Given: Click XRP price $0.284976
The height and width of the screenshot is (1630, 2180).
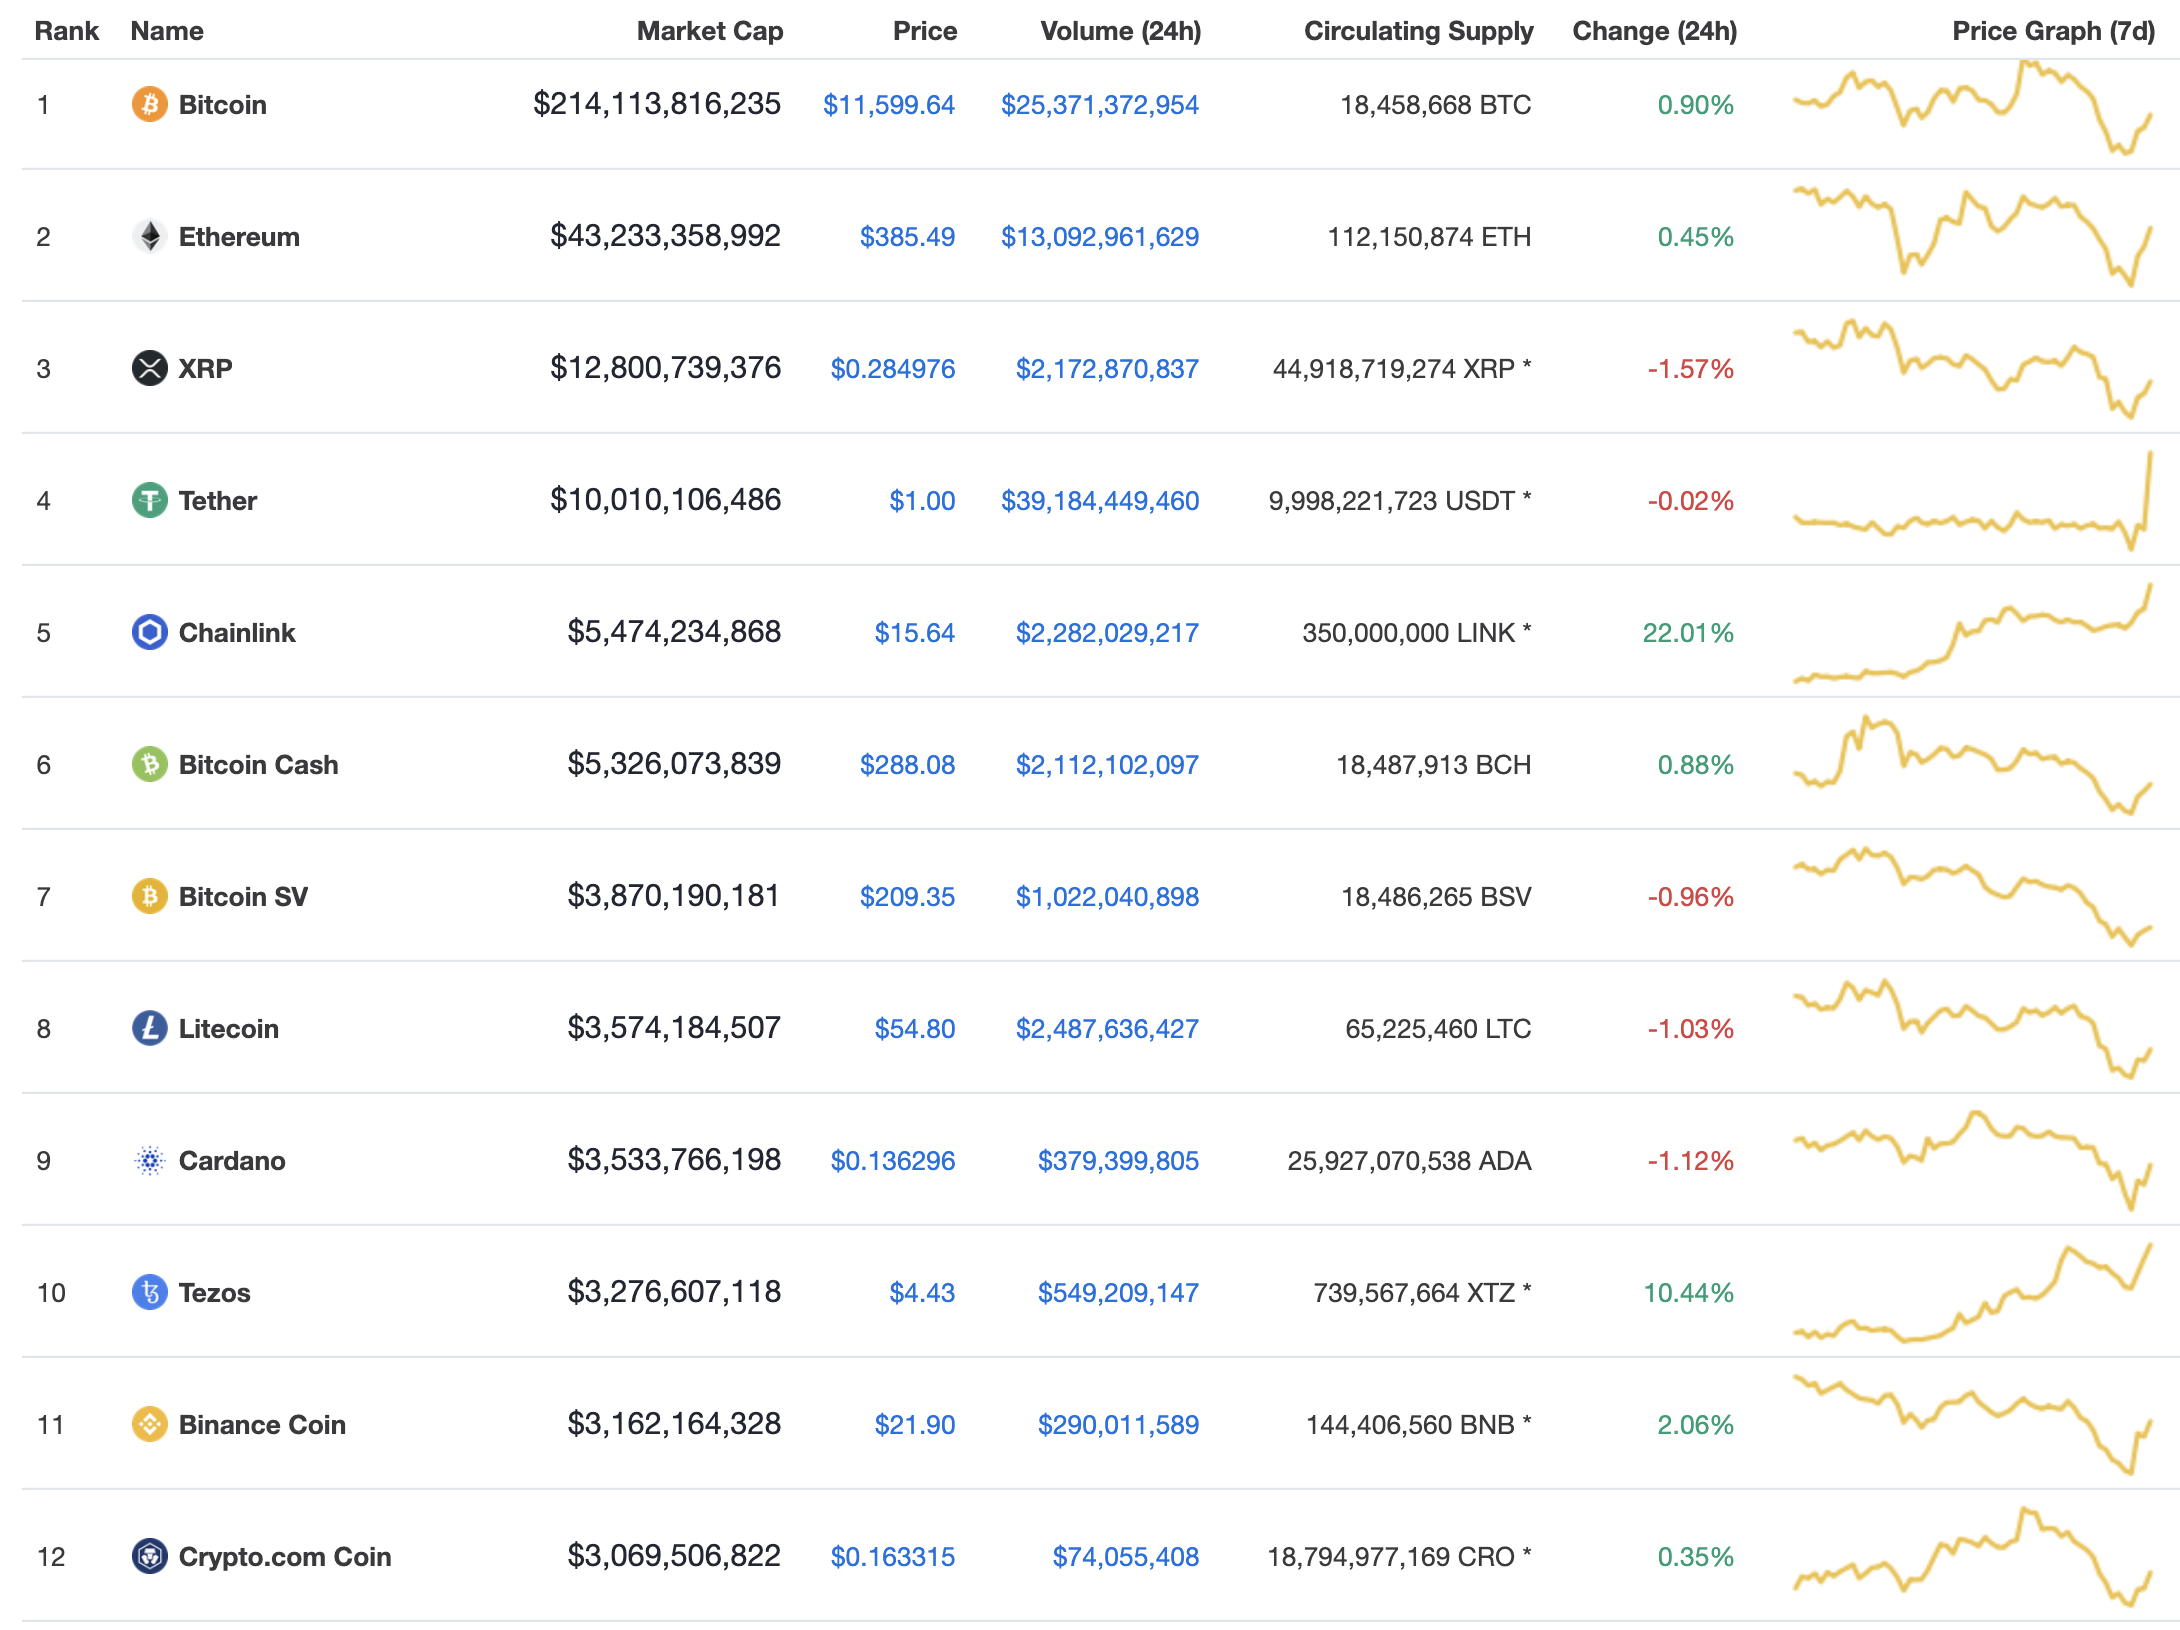Looking at the screenshot, I should click(893, 369).
